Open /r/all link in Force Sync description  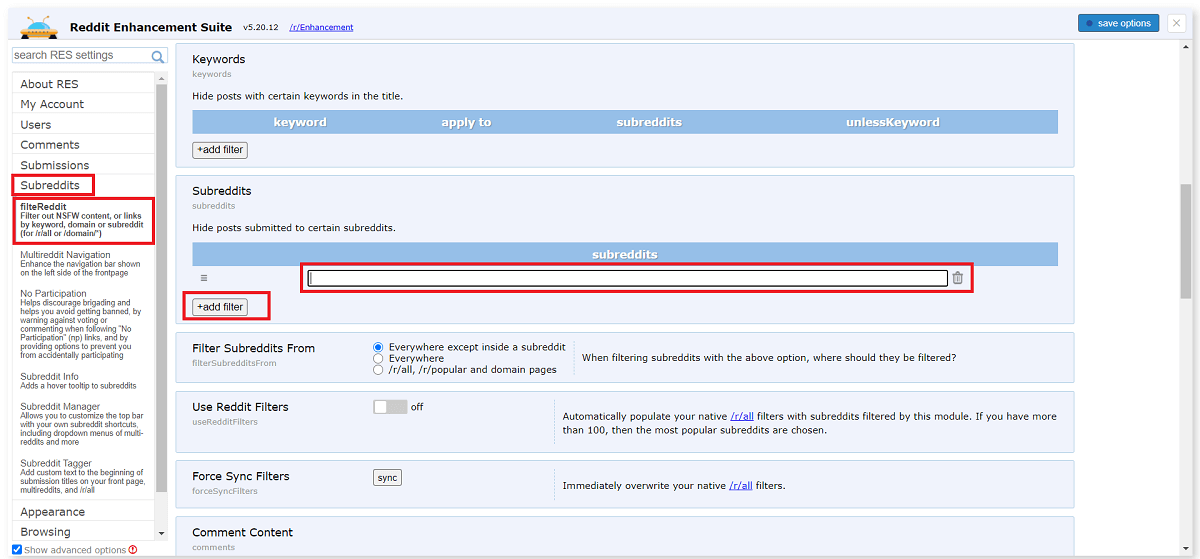click(740, 486)
